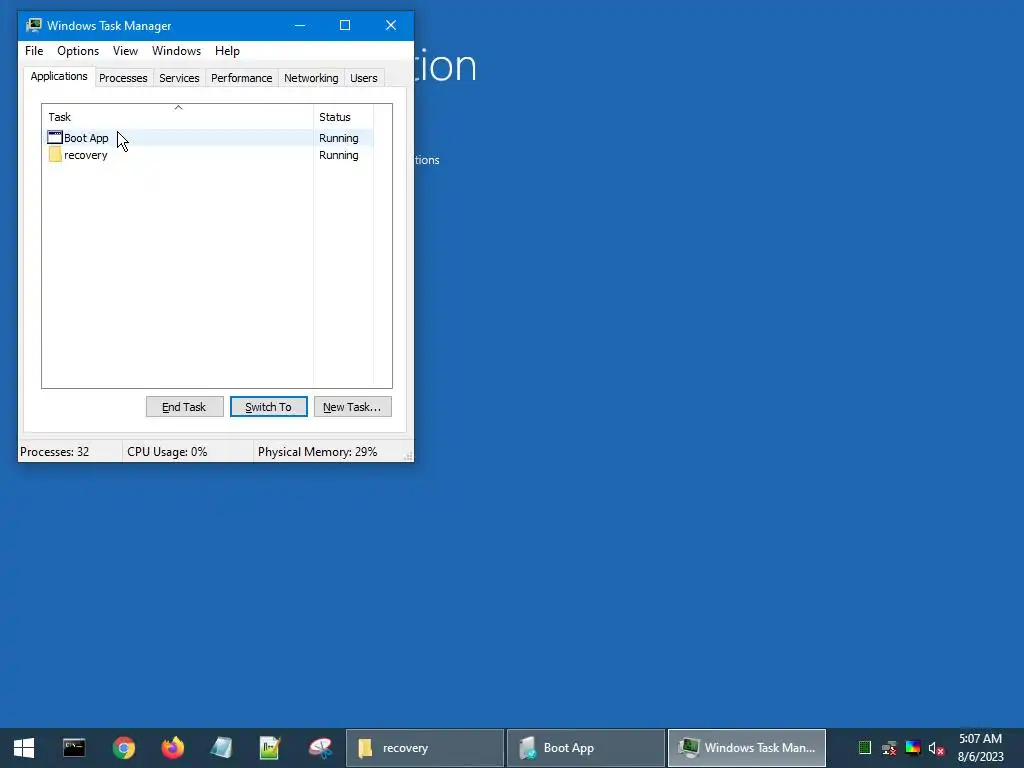
Task: Open the green notepad editor taskbar icon
Action: [x=270, y=748]
